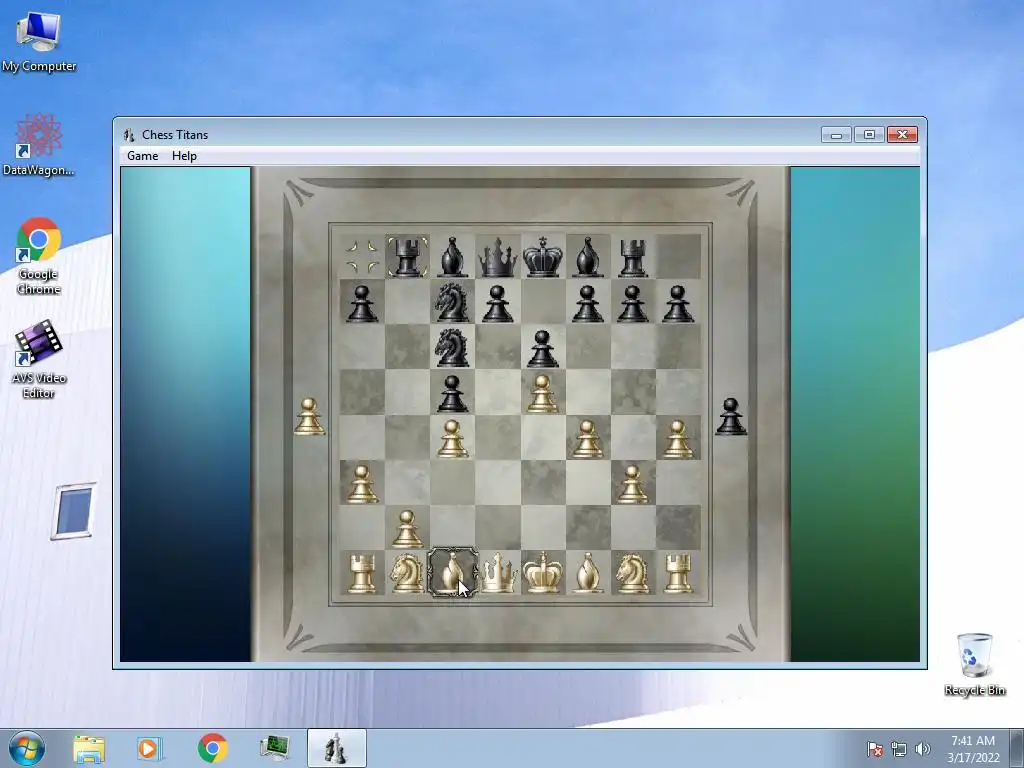Click the empty b7 square beside c7 knight
1024x768 pixels.
[x=408, y=302]
